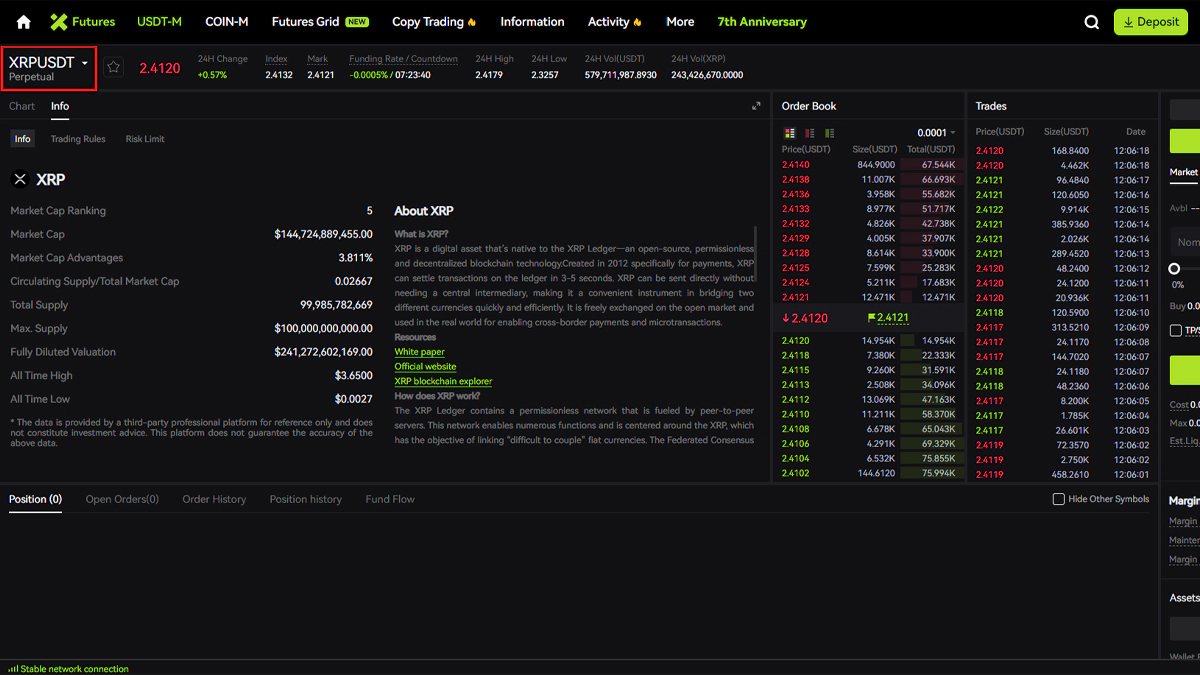
Task: Click the XRP coin logo icon
Action: point(20,180)
